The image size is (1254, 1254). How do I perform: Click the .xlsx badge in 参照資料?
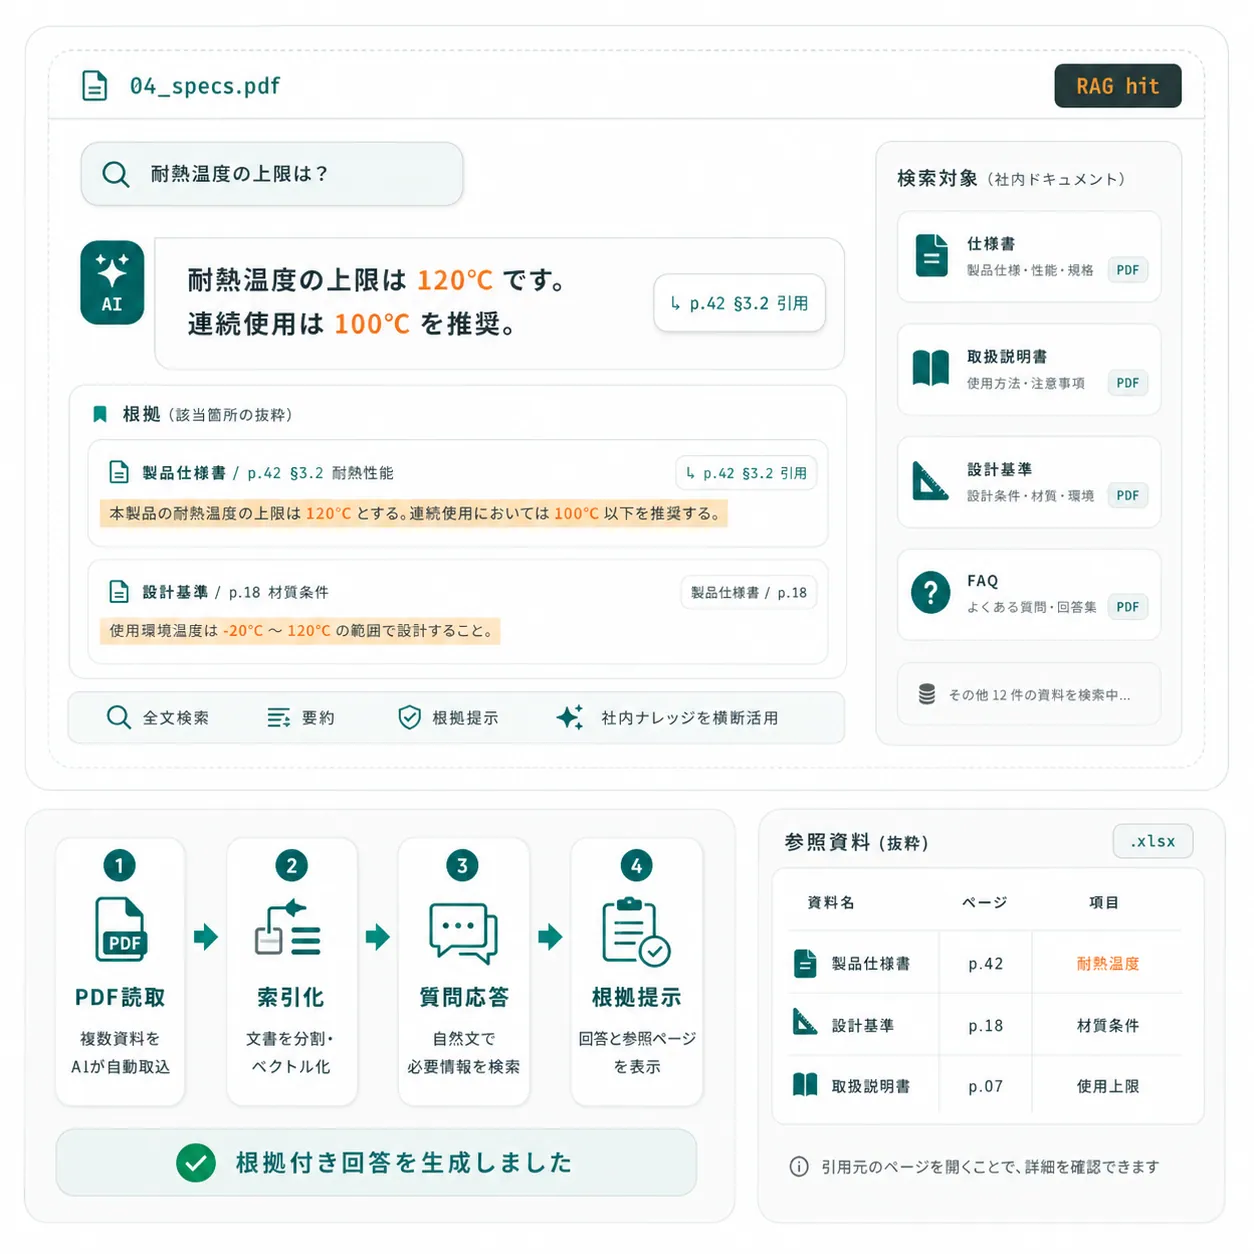pyautogui.click(x=1153, y=841)
